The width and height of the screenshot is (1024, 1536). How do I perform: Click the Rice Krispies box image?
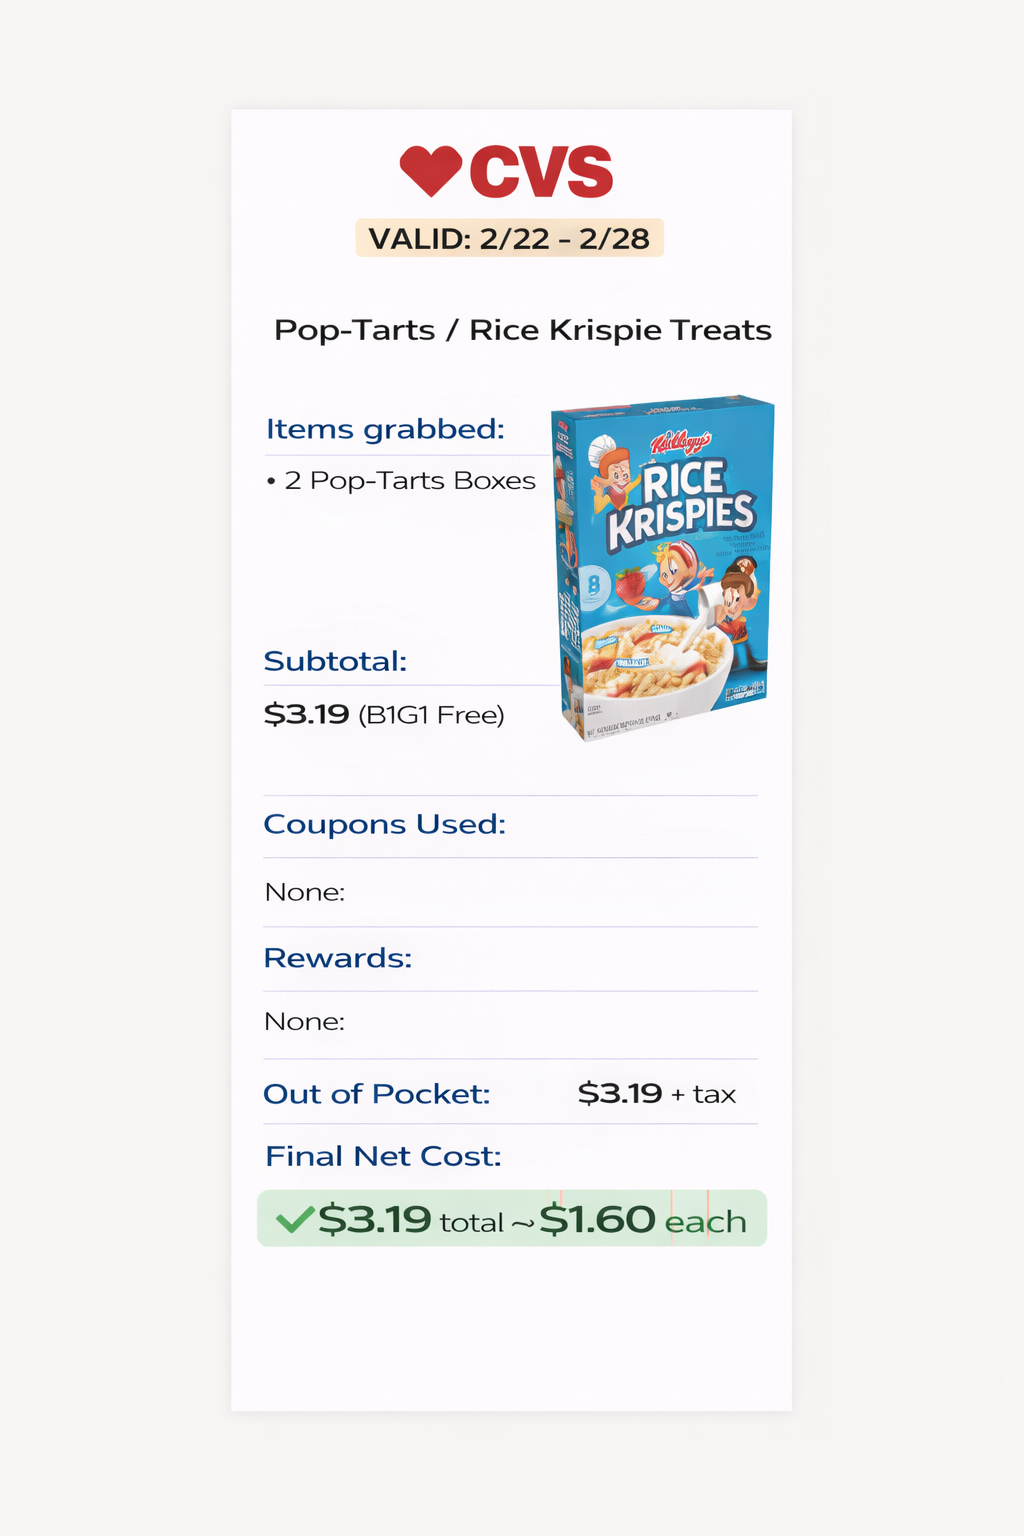pos(662,566)
